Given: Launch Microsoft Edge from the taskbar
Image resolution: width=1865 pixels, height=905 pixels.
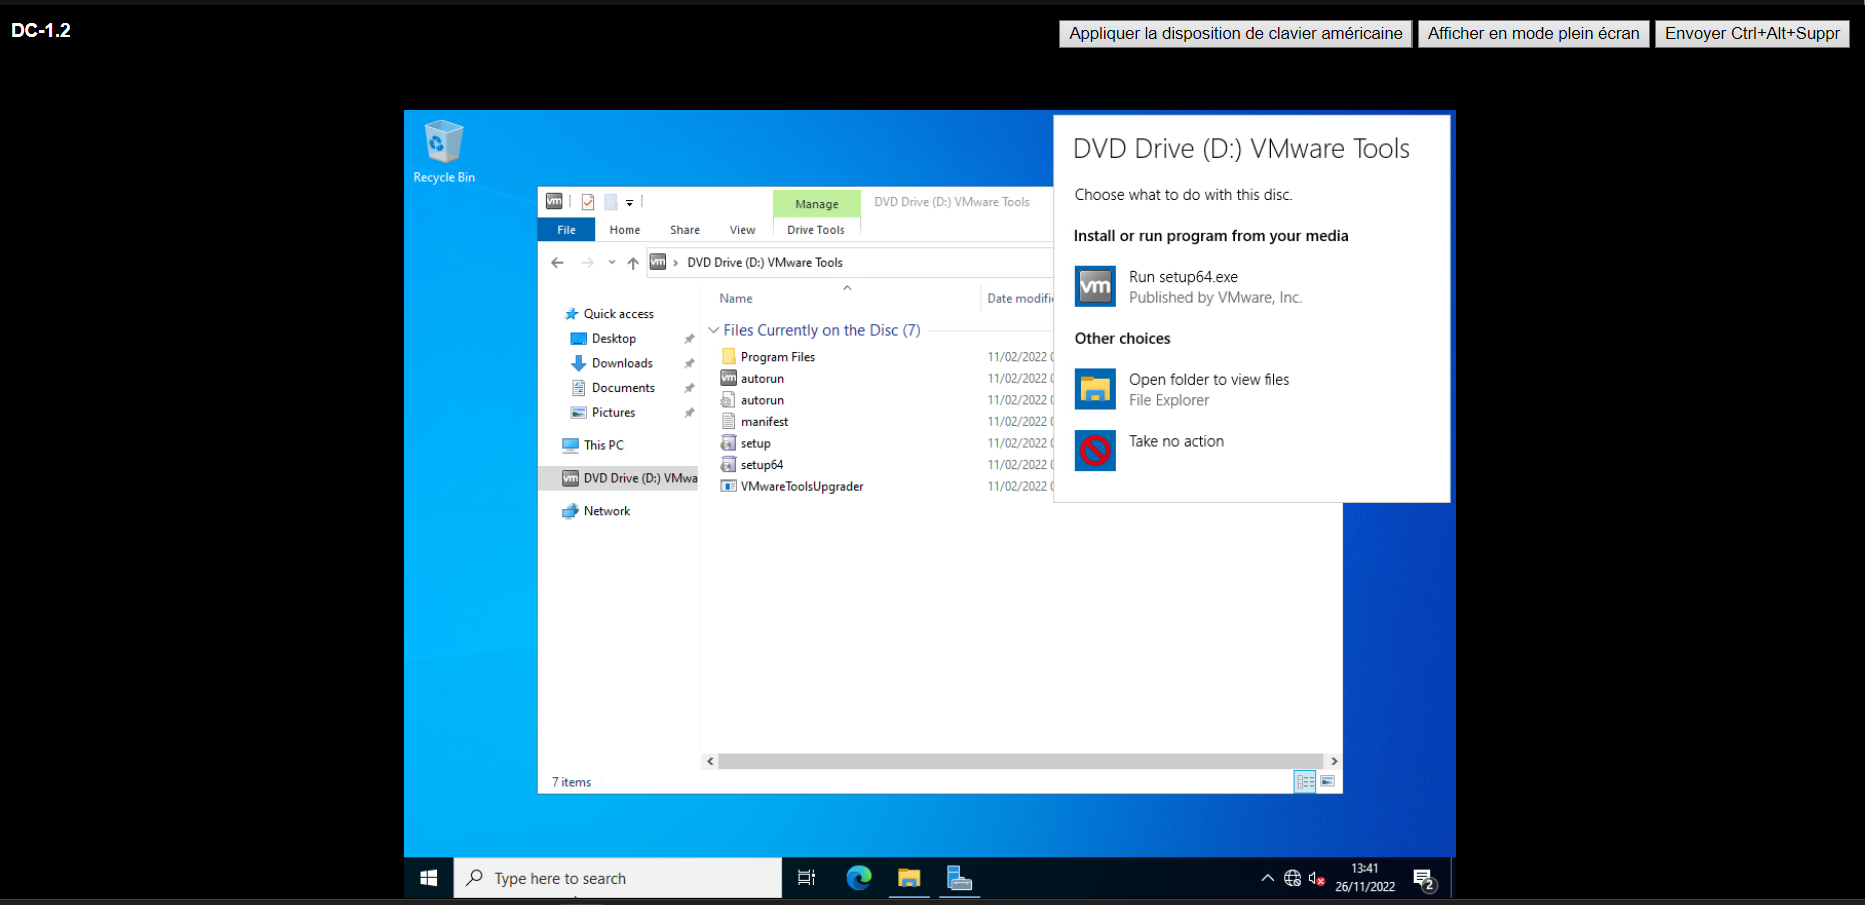Looking at the screenshot, I should tap(858, 878).
